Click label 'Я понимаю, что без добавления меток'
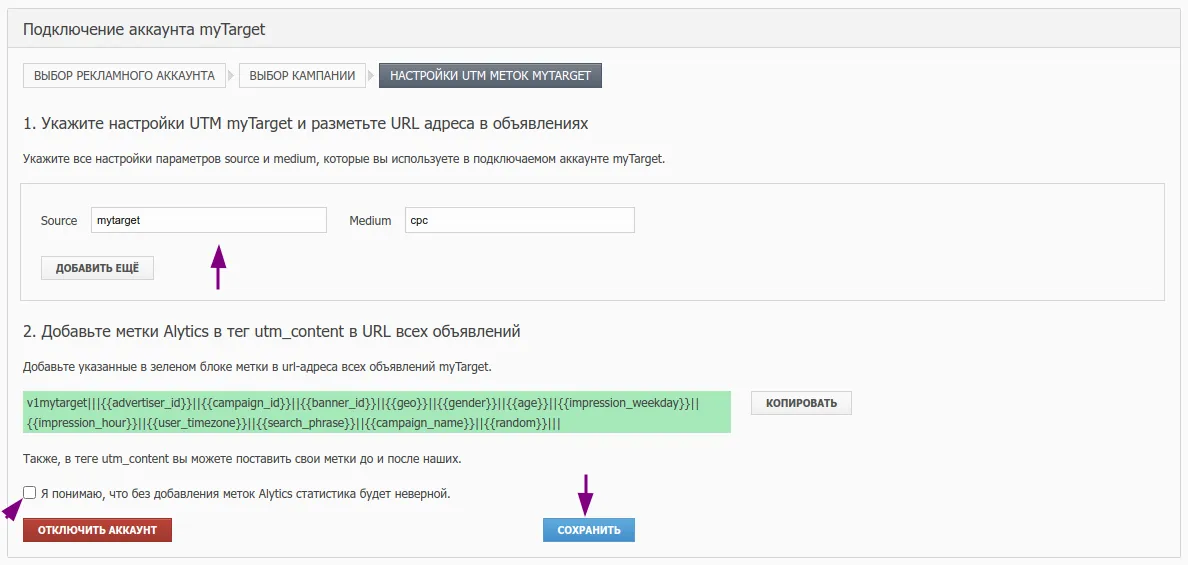The height and width of the screenshot is (565, 1188). pyautogui.click(x=245, y=494)
